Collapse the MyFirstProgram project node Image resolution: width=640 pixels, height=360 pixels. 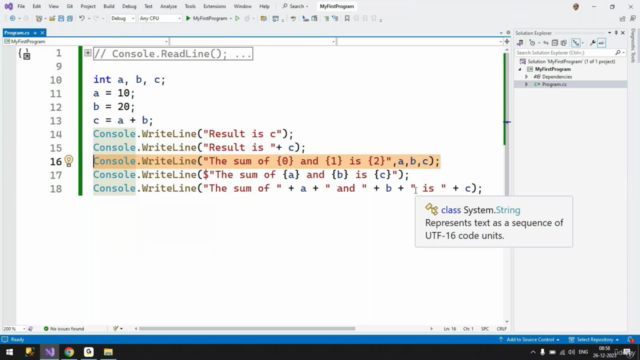tap(520, 69)
